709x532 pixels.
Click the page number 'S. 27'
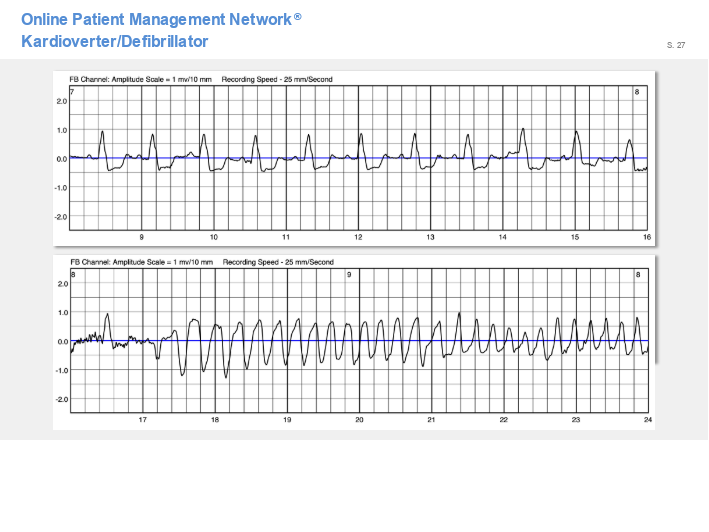[x=676, y=45]
